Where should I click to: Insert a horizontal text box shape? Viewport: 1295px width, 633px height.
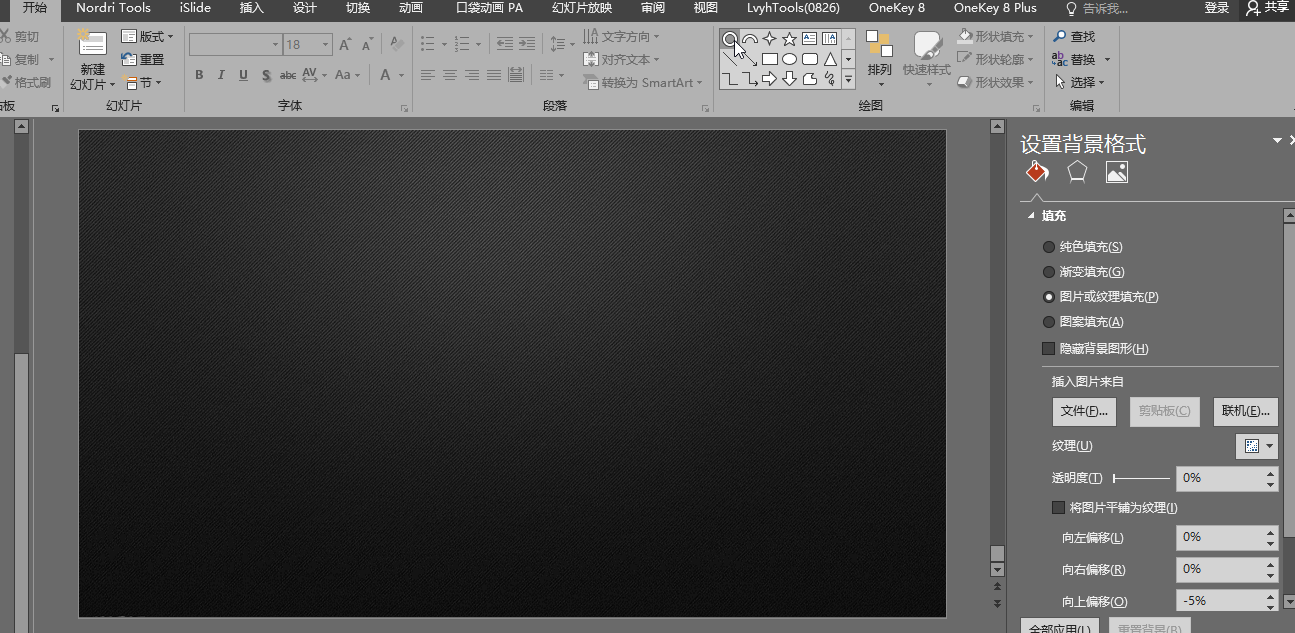[810, 39]
